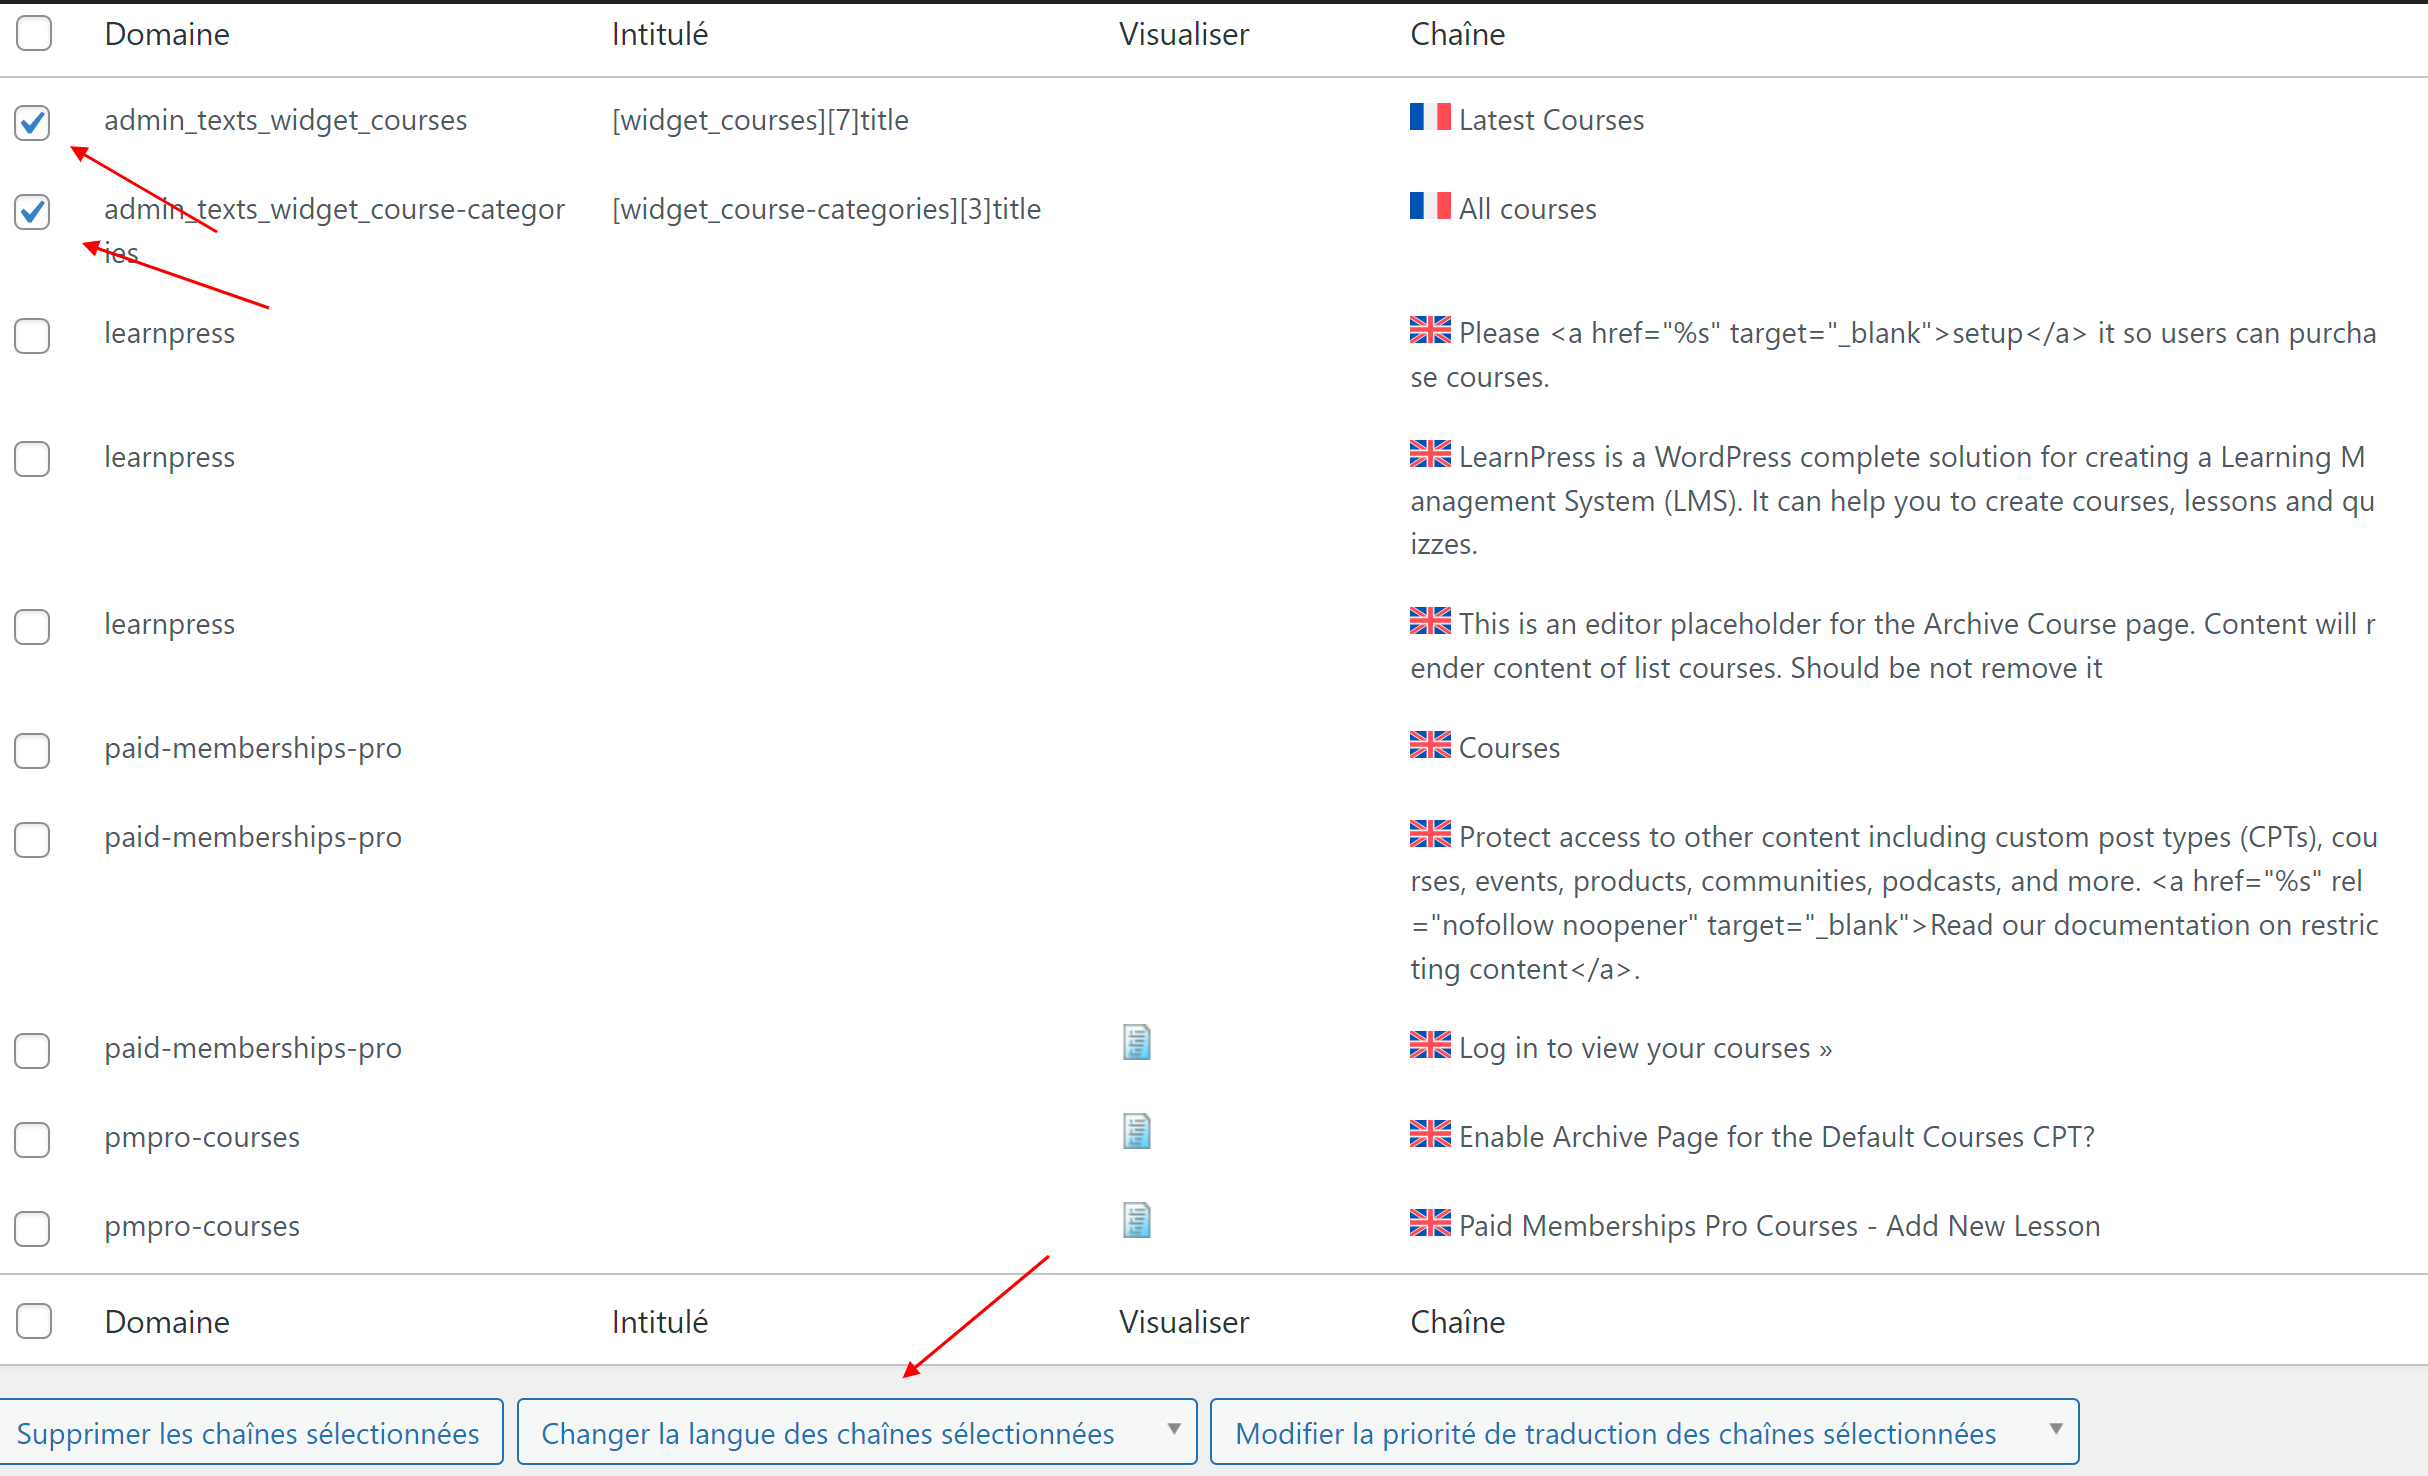
Task: Click the 'This is an editor placeholder' string
Action: [1893, 646]
